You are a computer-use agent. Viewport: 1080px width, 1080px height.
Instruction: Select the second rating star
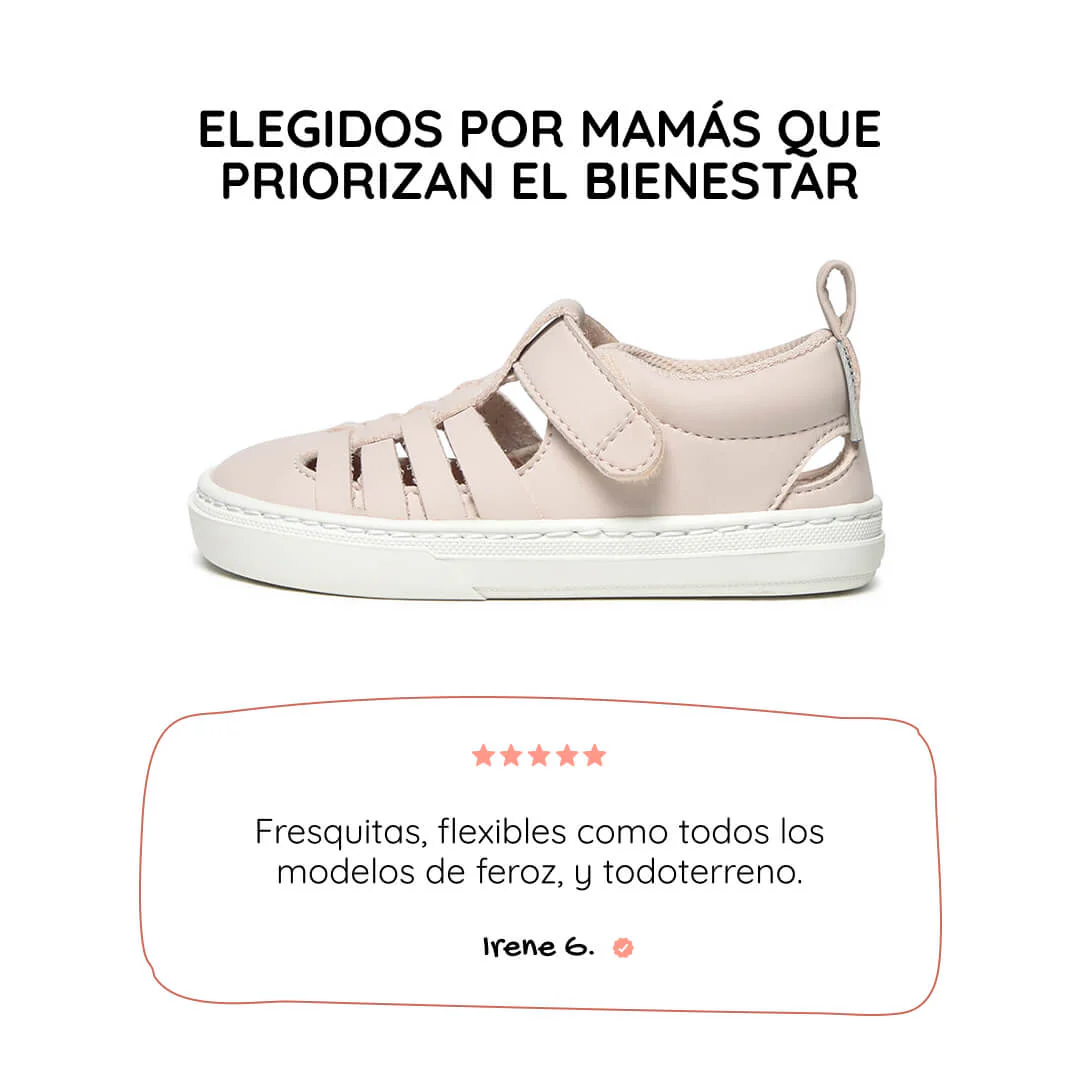[511, 755]
